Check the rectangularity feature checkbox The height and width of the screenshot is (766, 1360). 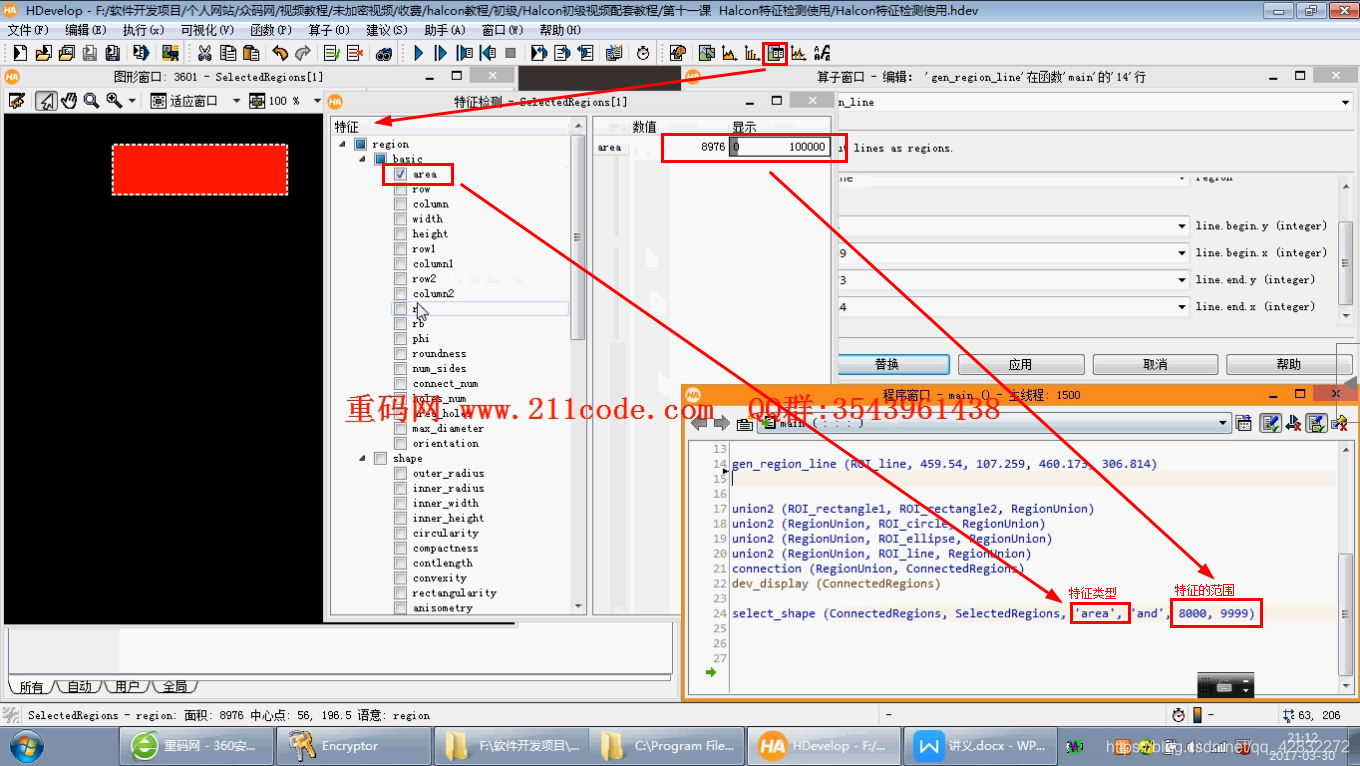tap(400, 594)
